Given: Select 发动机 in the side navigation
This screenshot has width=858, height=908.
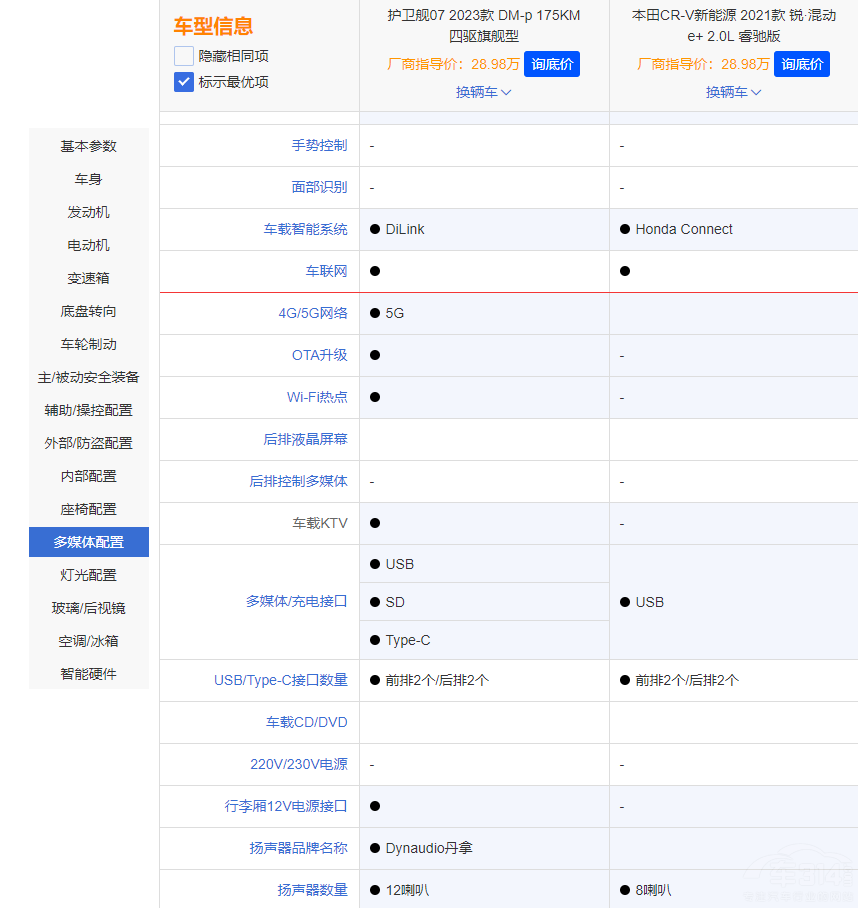Looking at the screenshot, I should pos(89,212).
